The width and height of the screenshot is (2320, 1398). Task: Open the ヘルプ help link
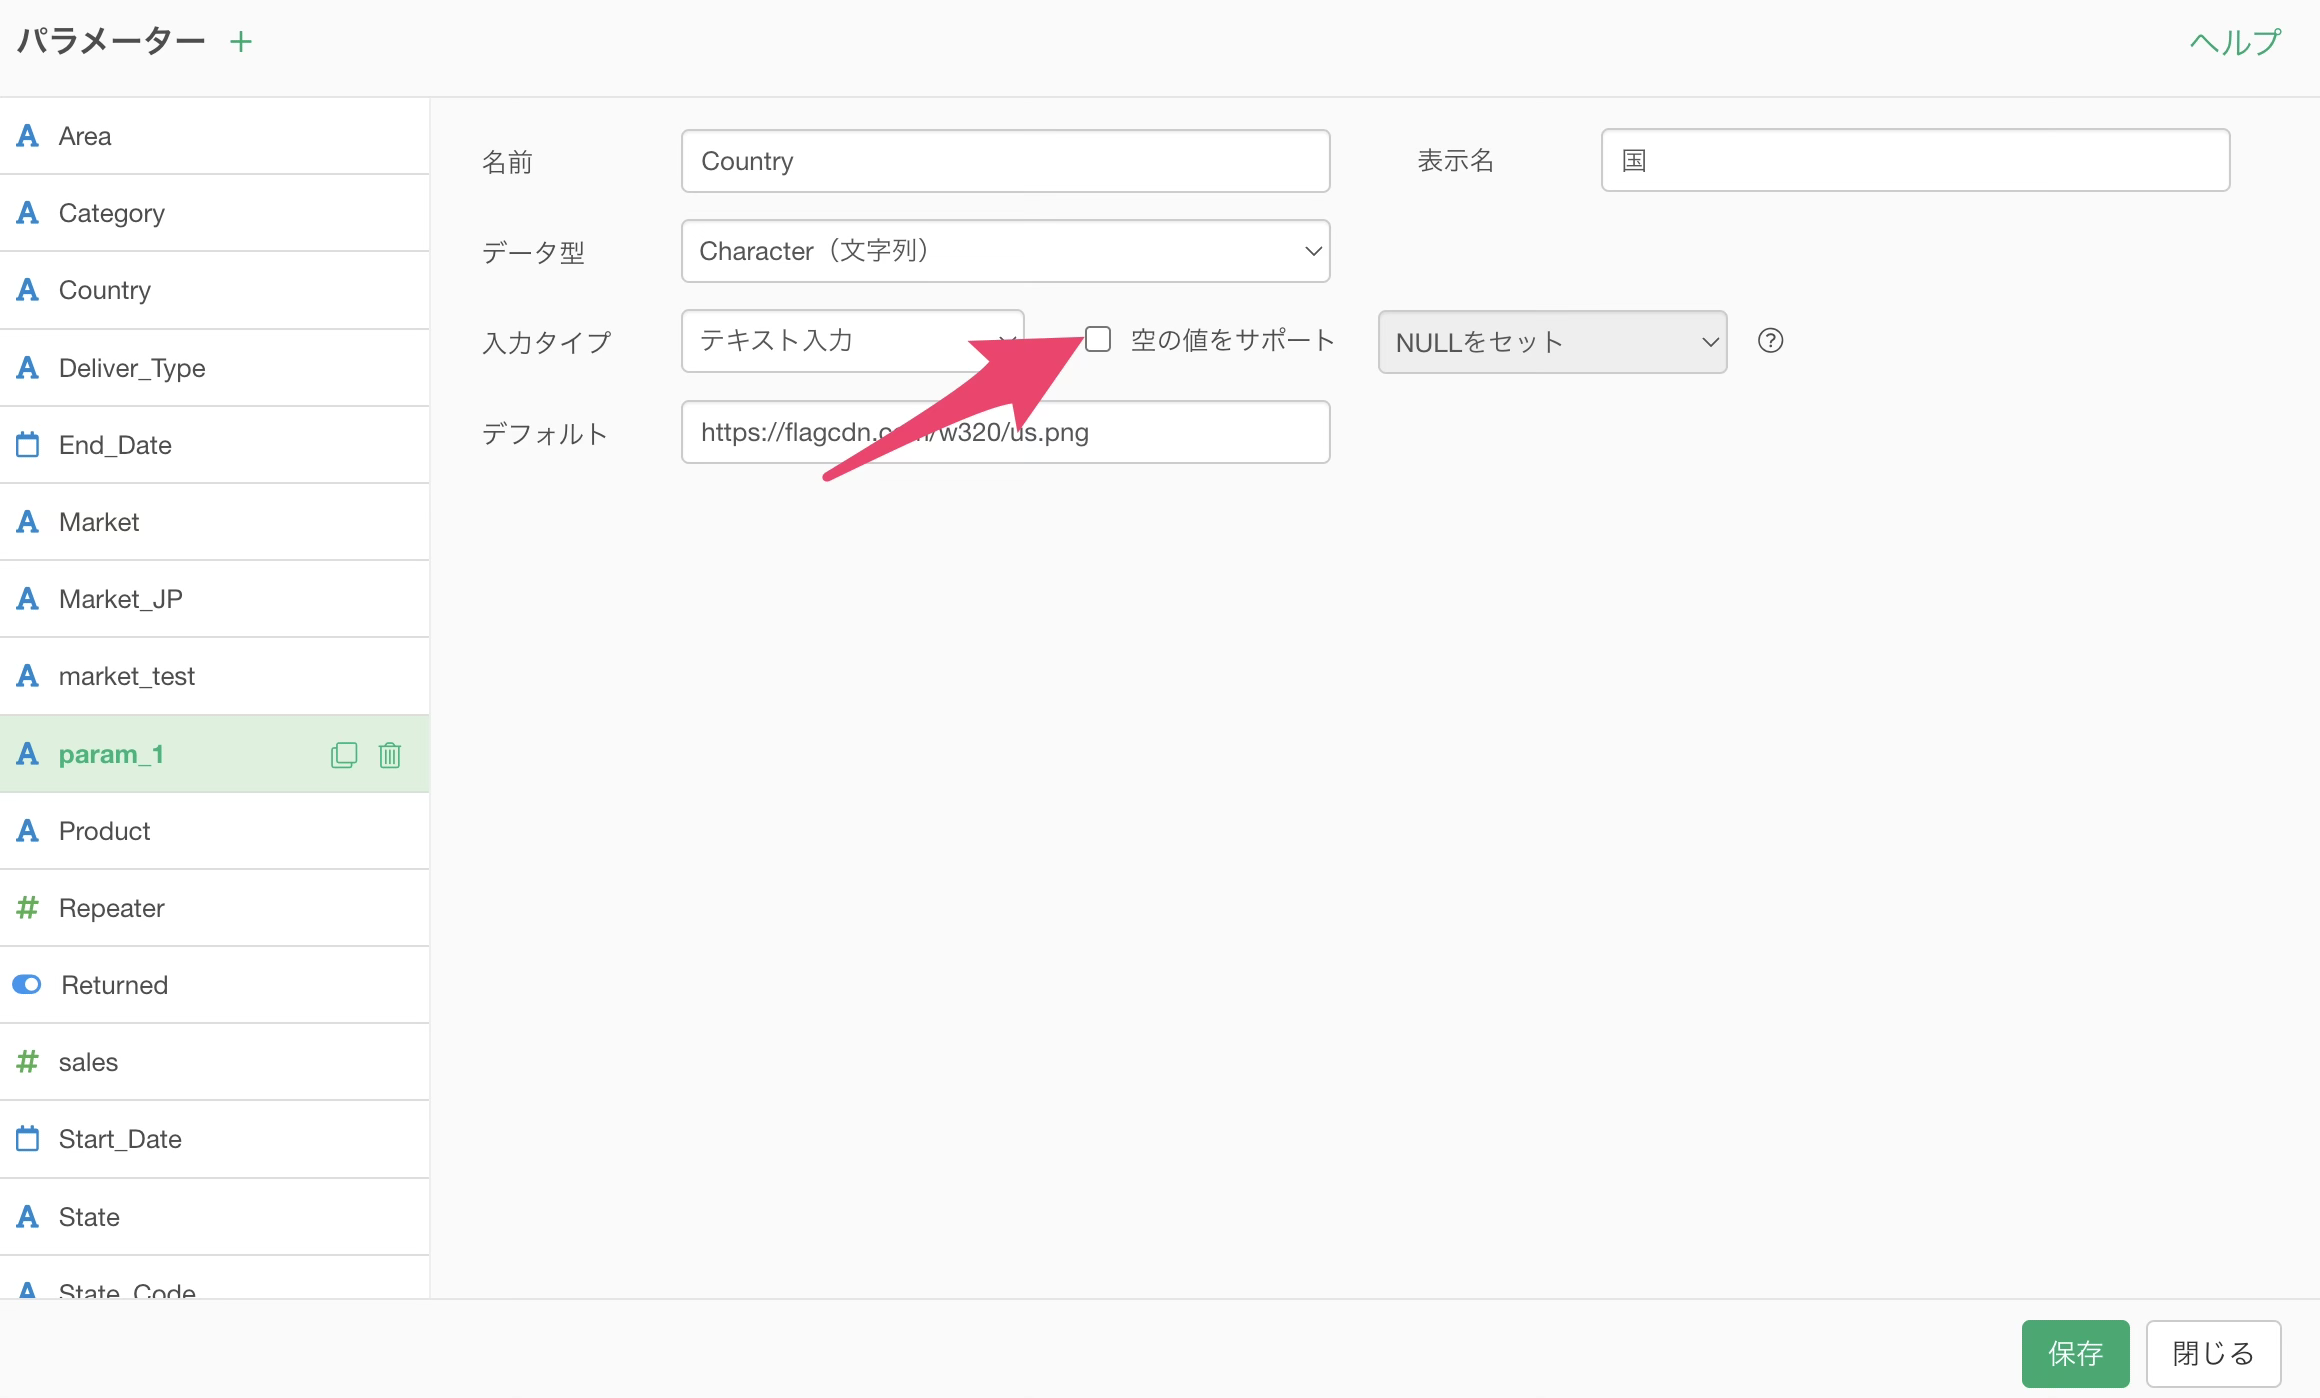coord(2235,42)
